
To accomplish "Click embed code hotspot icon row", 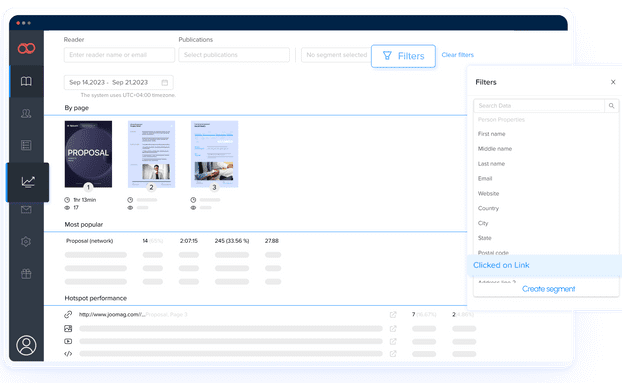I will (68, 354).
